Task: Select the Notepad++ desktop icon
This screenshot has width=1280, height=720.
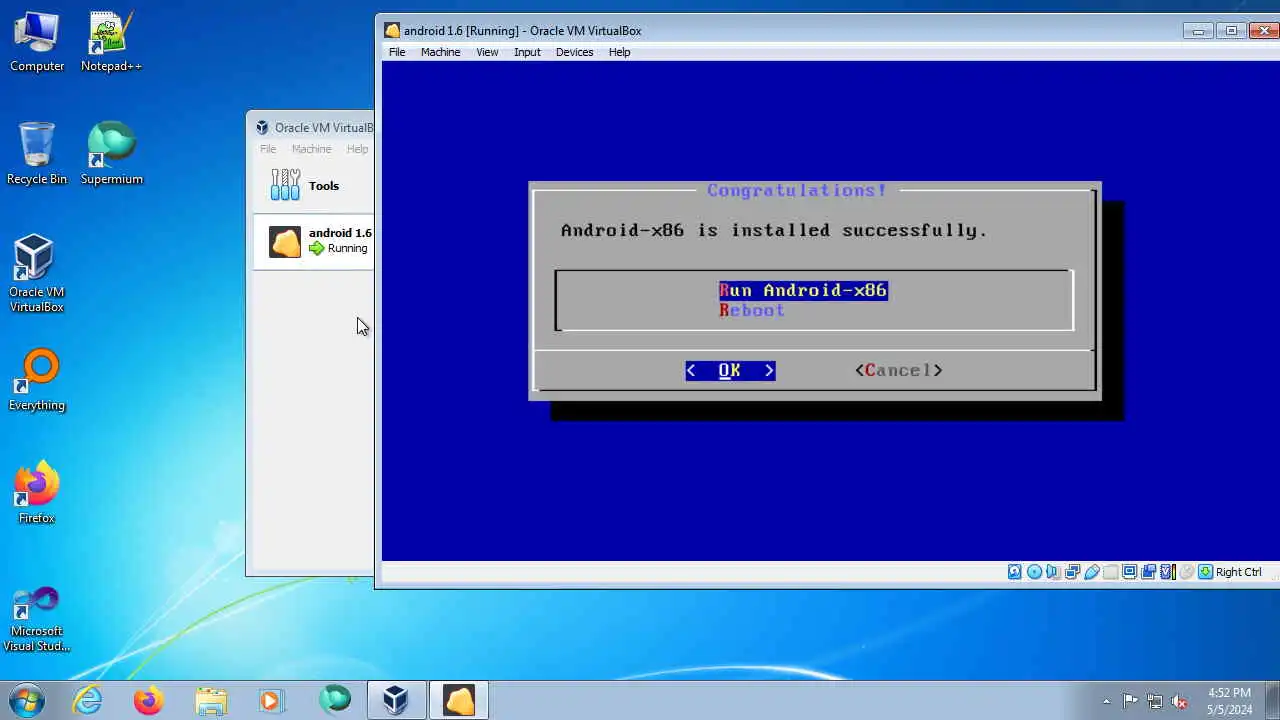Action: (111, 42)
